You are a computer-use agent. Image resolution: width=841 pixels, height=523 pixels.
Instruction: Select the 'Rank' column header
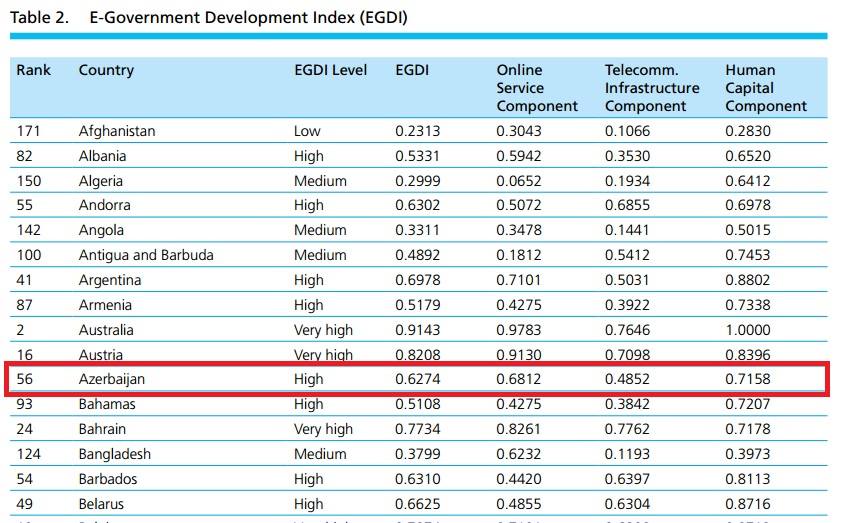[x=33, y=70]
